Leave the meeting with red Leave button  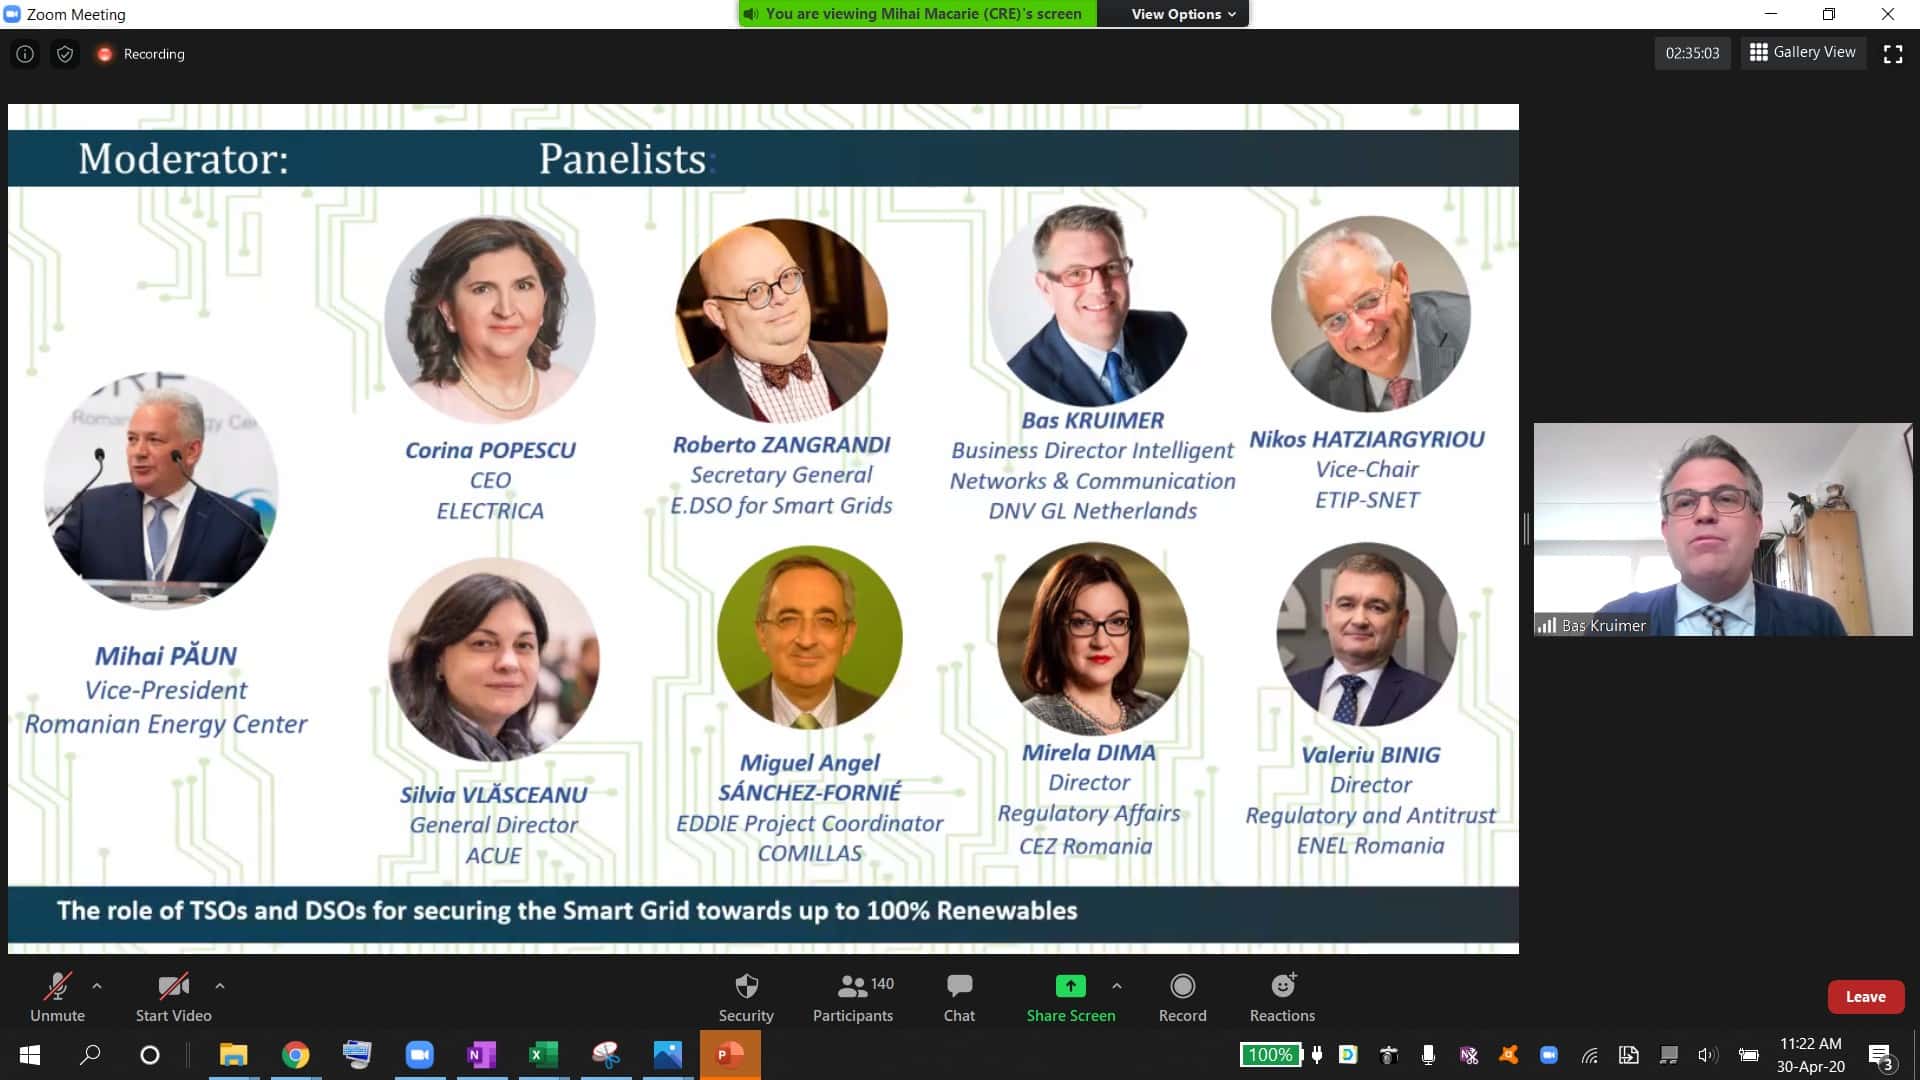(x=1865, y=997)
